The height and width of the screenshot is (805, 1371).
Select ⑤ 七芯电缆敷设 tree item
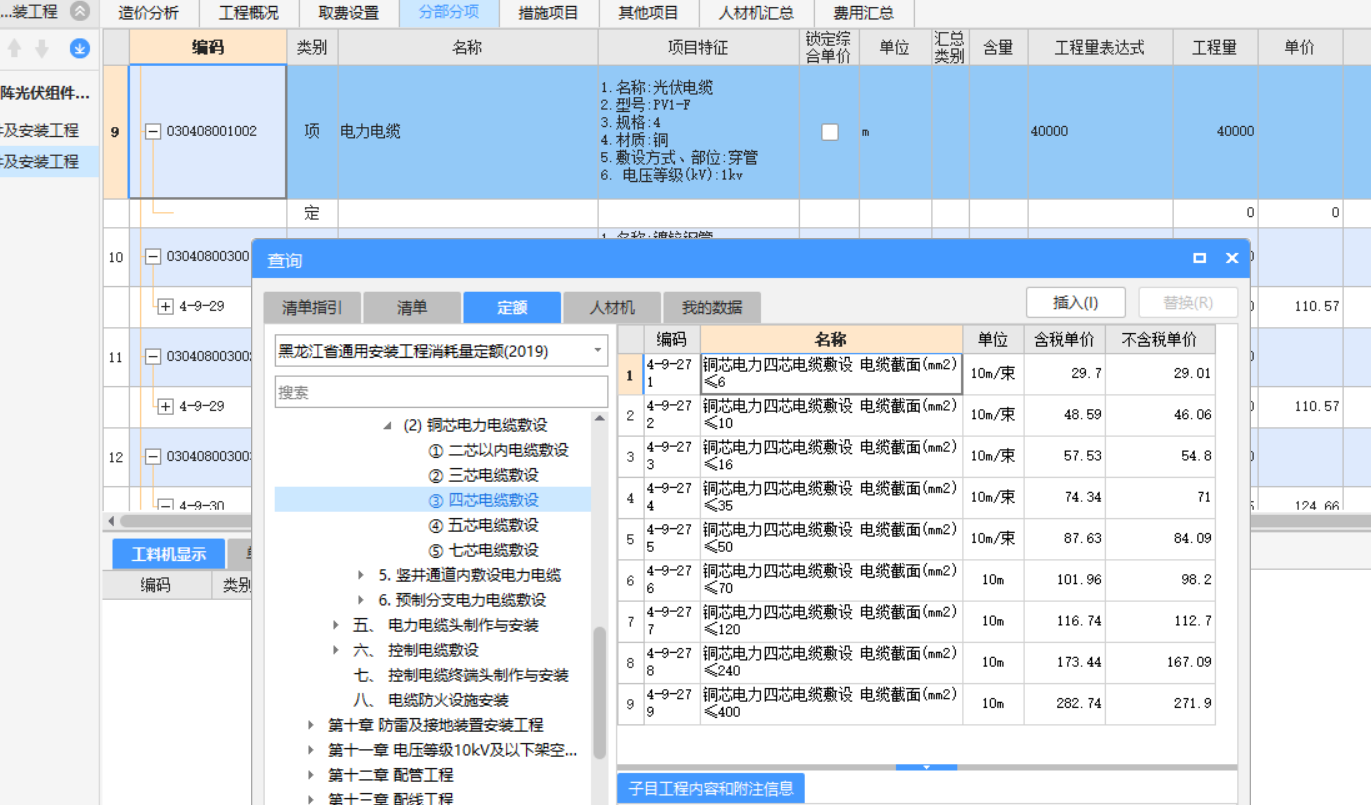coord(483,550)
